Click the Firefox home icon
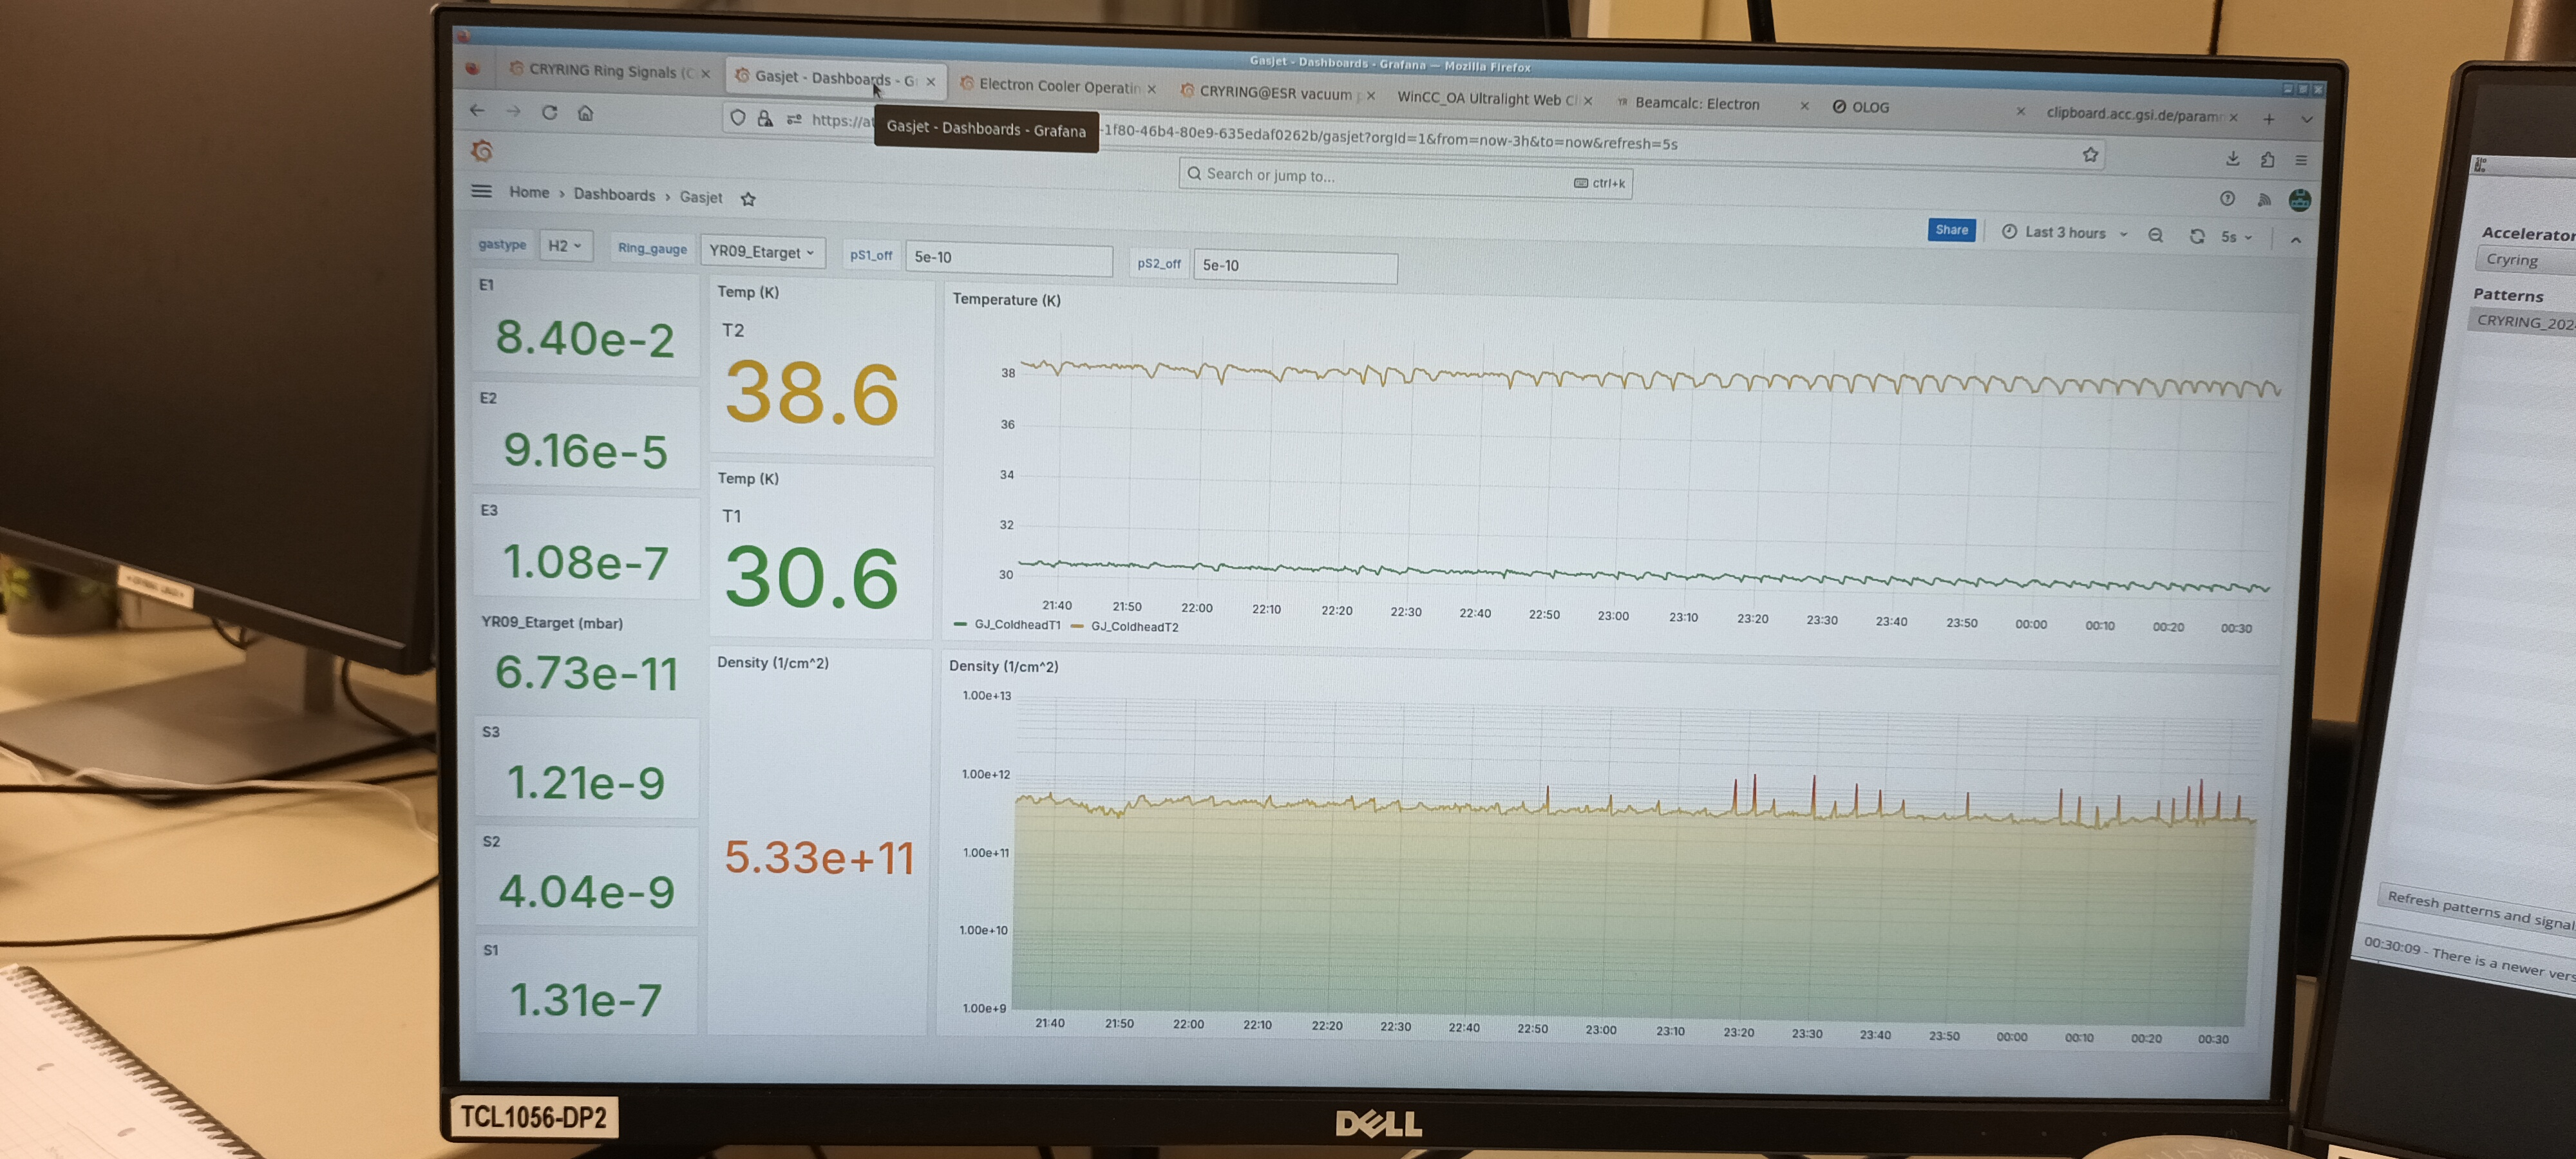The width and height of the screenshot is (2576, 1159). tap(586, 113)
